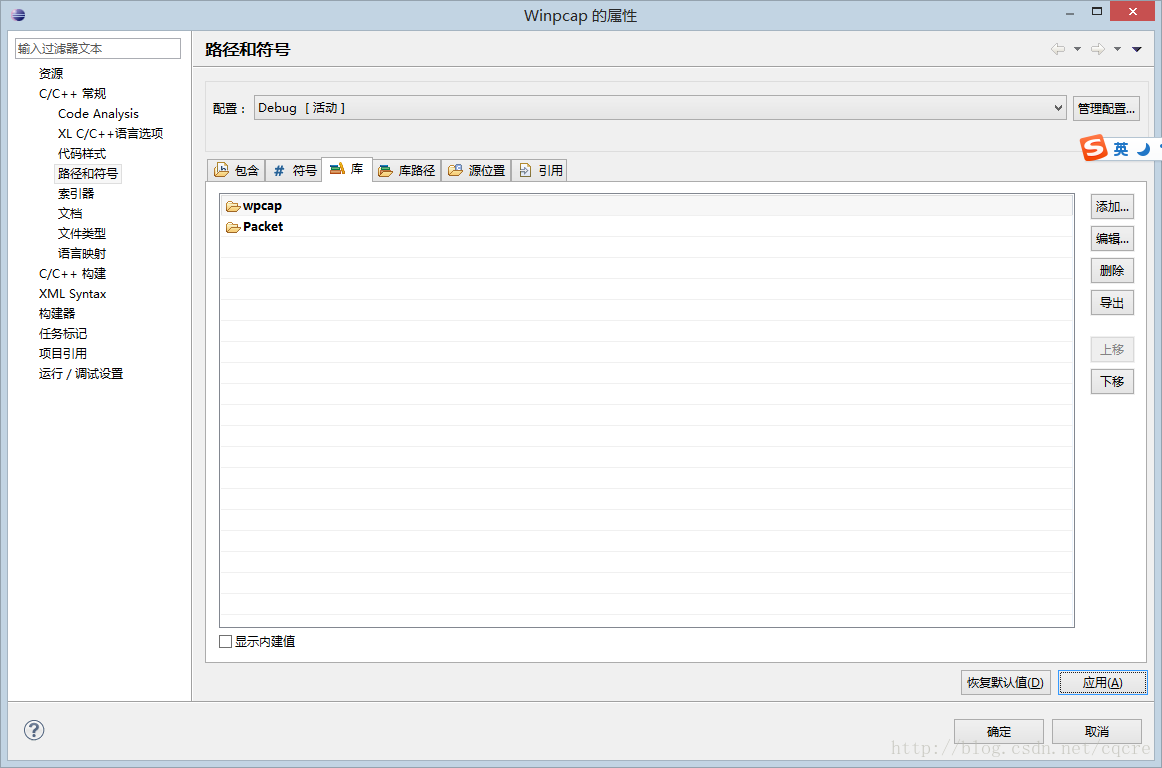The height and width of the screenshot is (768, 1162).
Task: Select XL C/C++语言选项 tree item
Action: 110,133
